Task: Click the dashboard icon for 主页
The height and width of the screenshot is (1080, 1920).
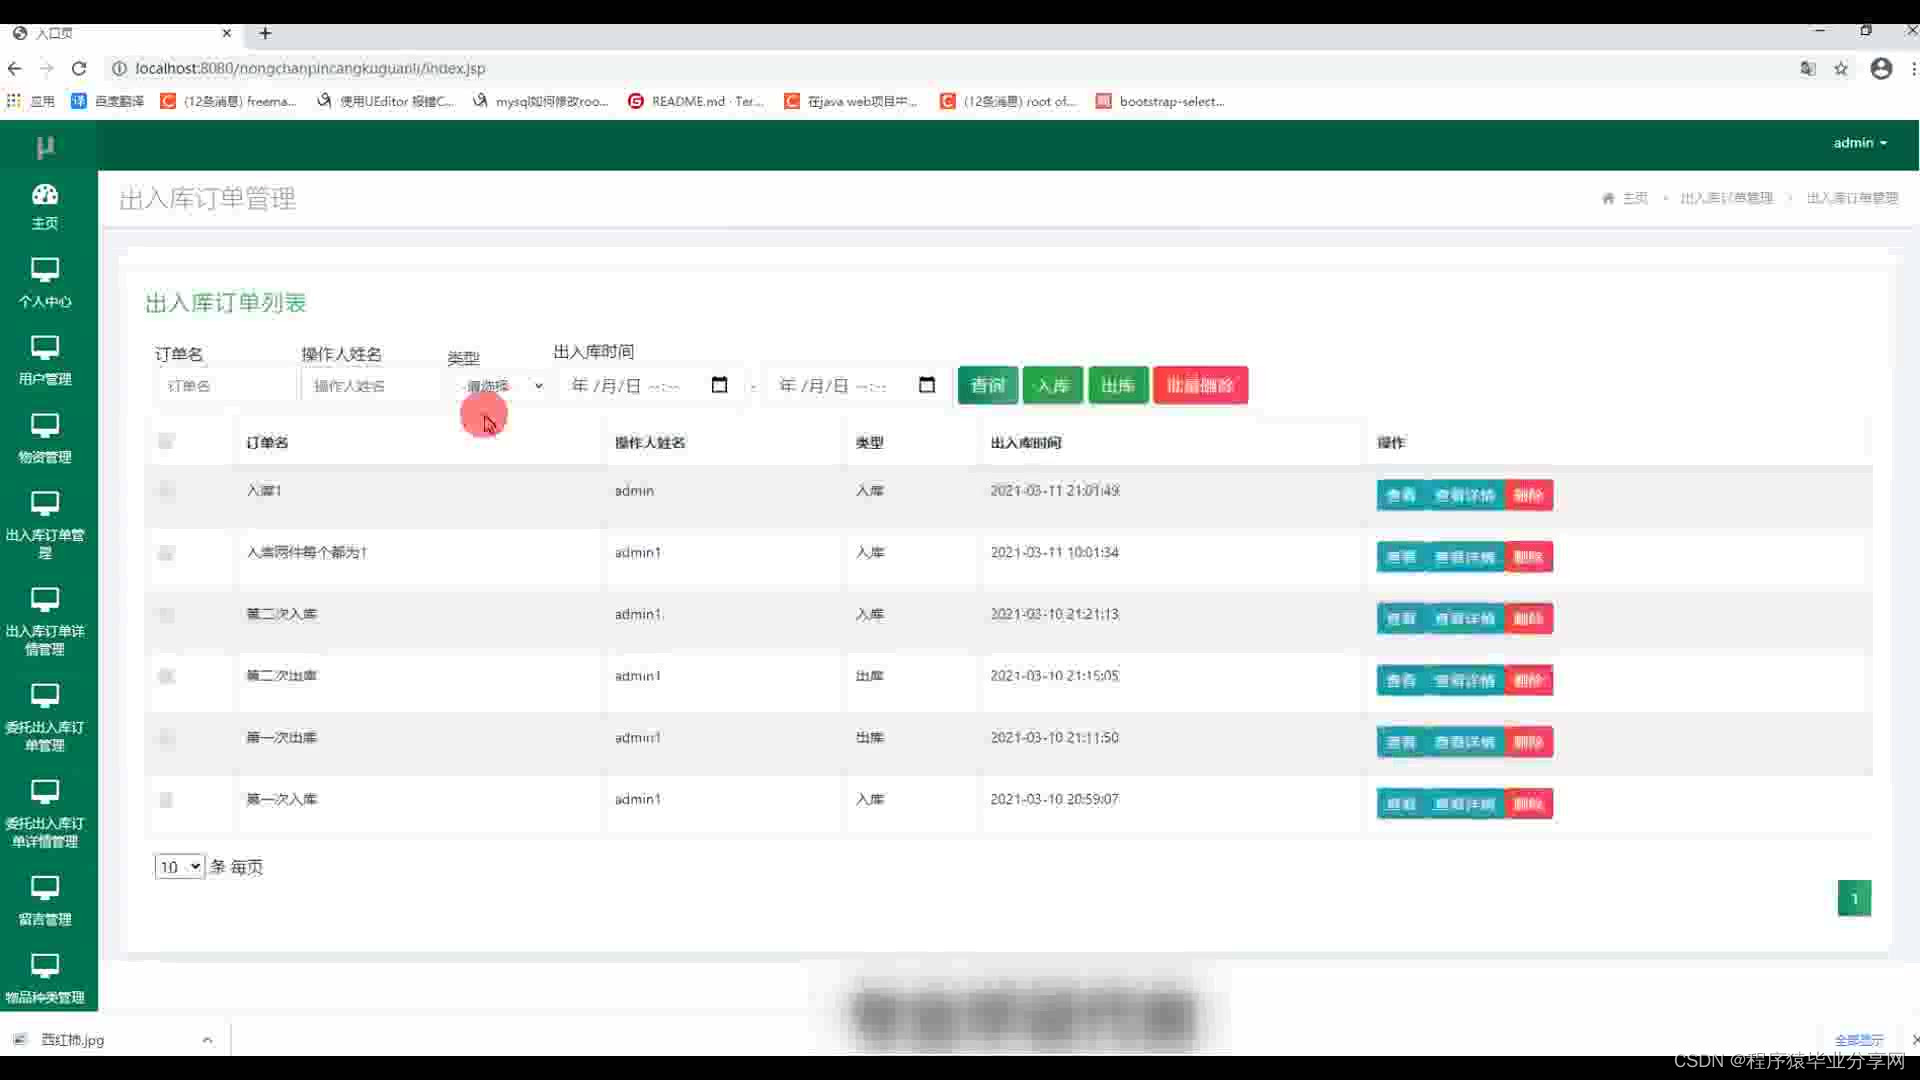Action: coord(45,195)
